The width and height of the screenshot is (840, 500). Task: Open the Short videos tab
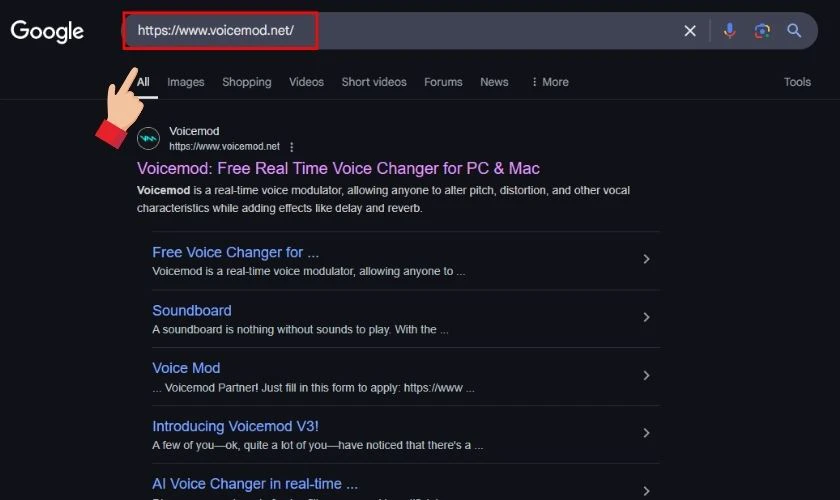click(374, 82)
